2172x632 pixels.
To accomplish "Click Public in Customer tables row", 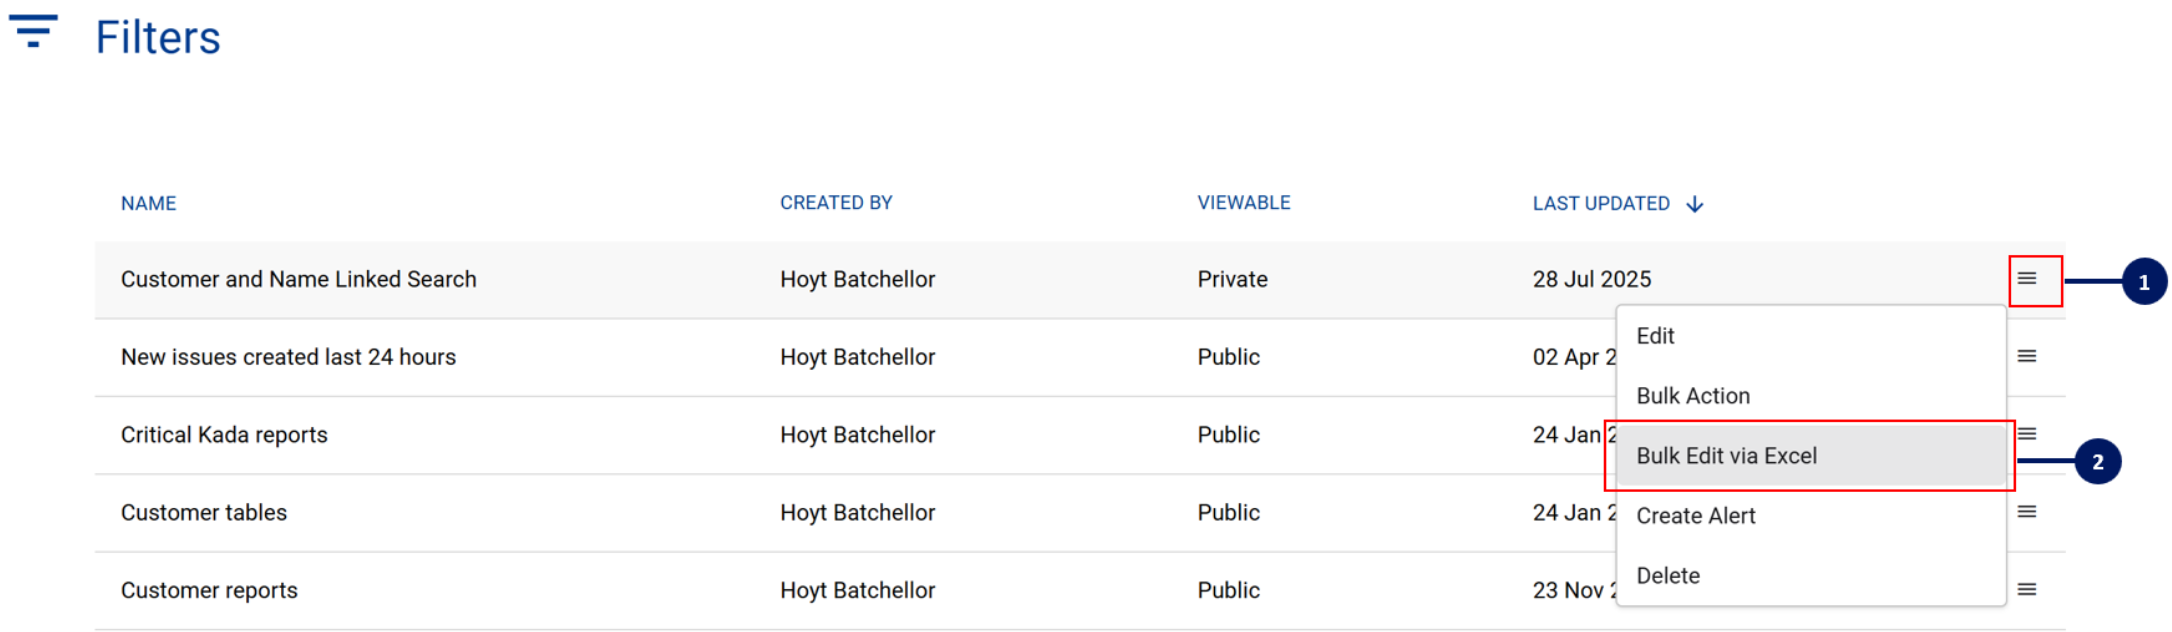I will [1229, 513].
